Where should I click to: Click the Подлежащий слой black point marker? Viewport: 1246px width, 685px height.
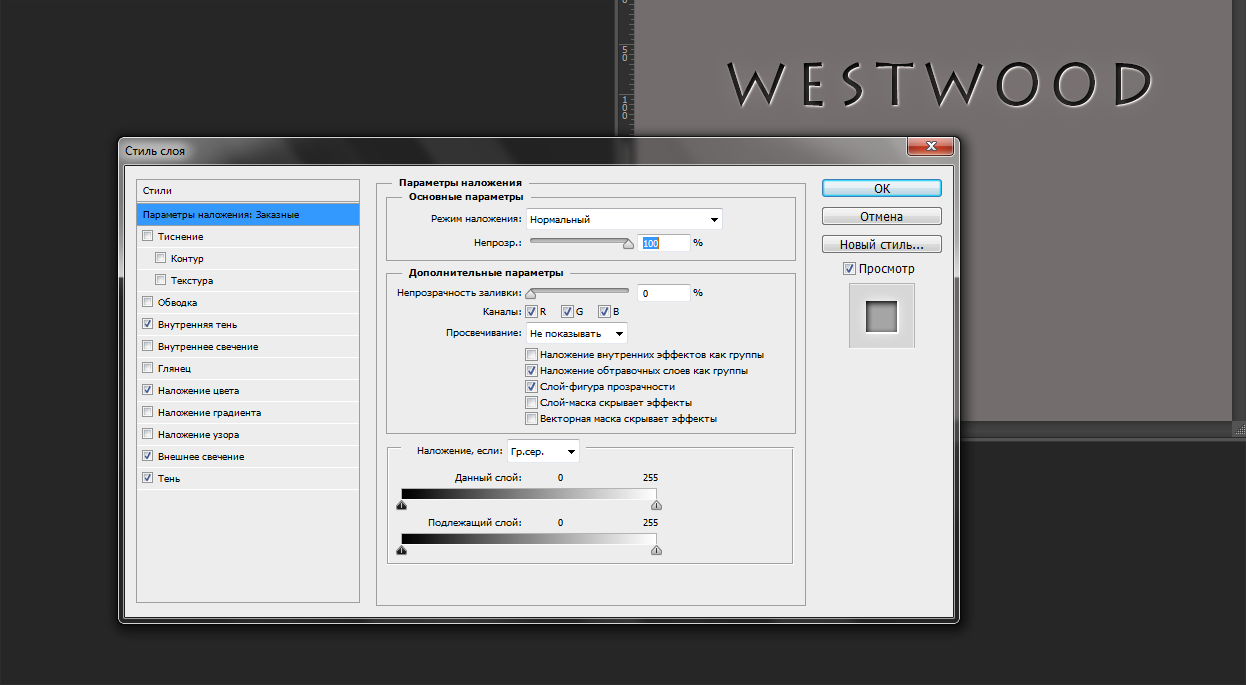coord(401,549)
